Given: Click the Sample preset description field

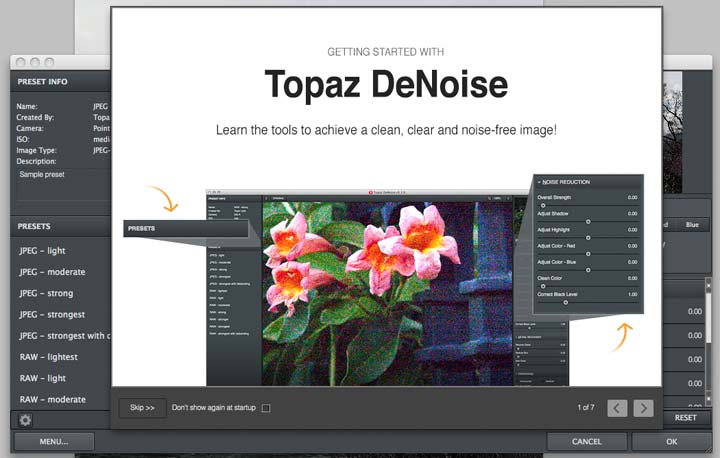Looking at the screenshot, I should click(x=64, y=184).
